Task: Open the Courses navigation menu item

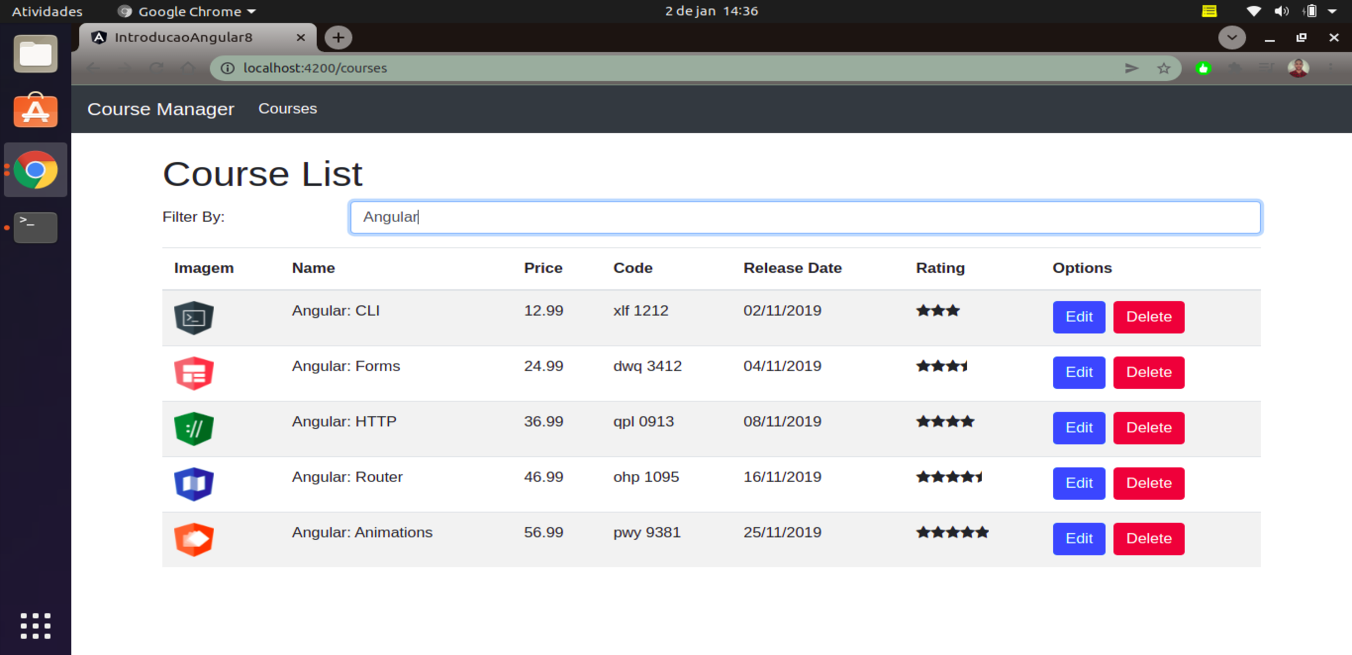Action: (x=287, y=108)
